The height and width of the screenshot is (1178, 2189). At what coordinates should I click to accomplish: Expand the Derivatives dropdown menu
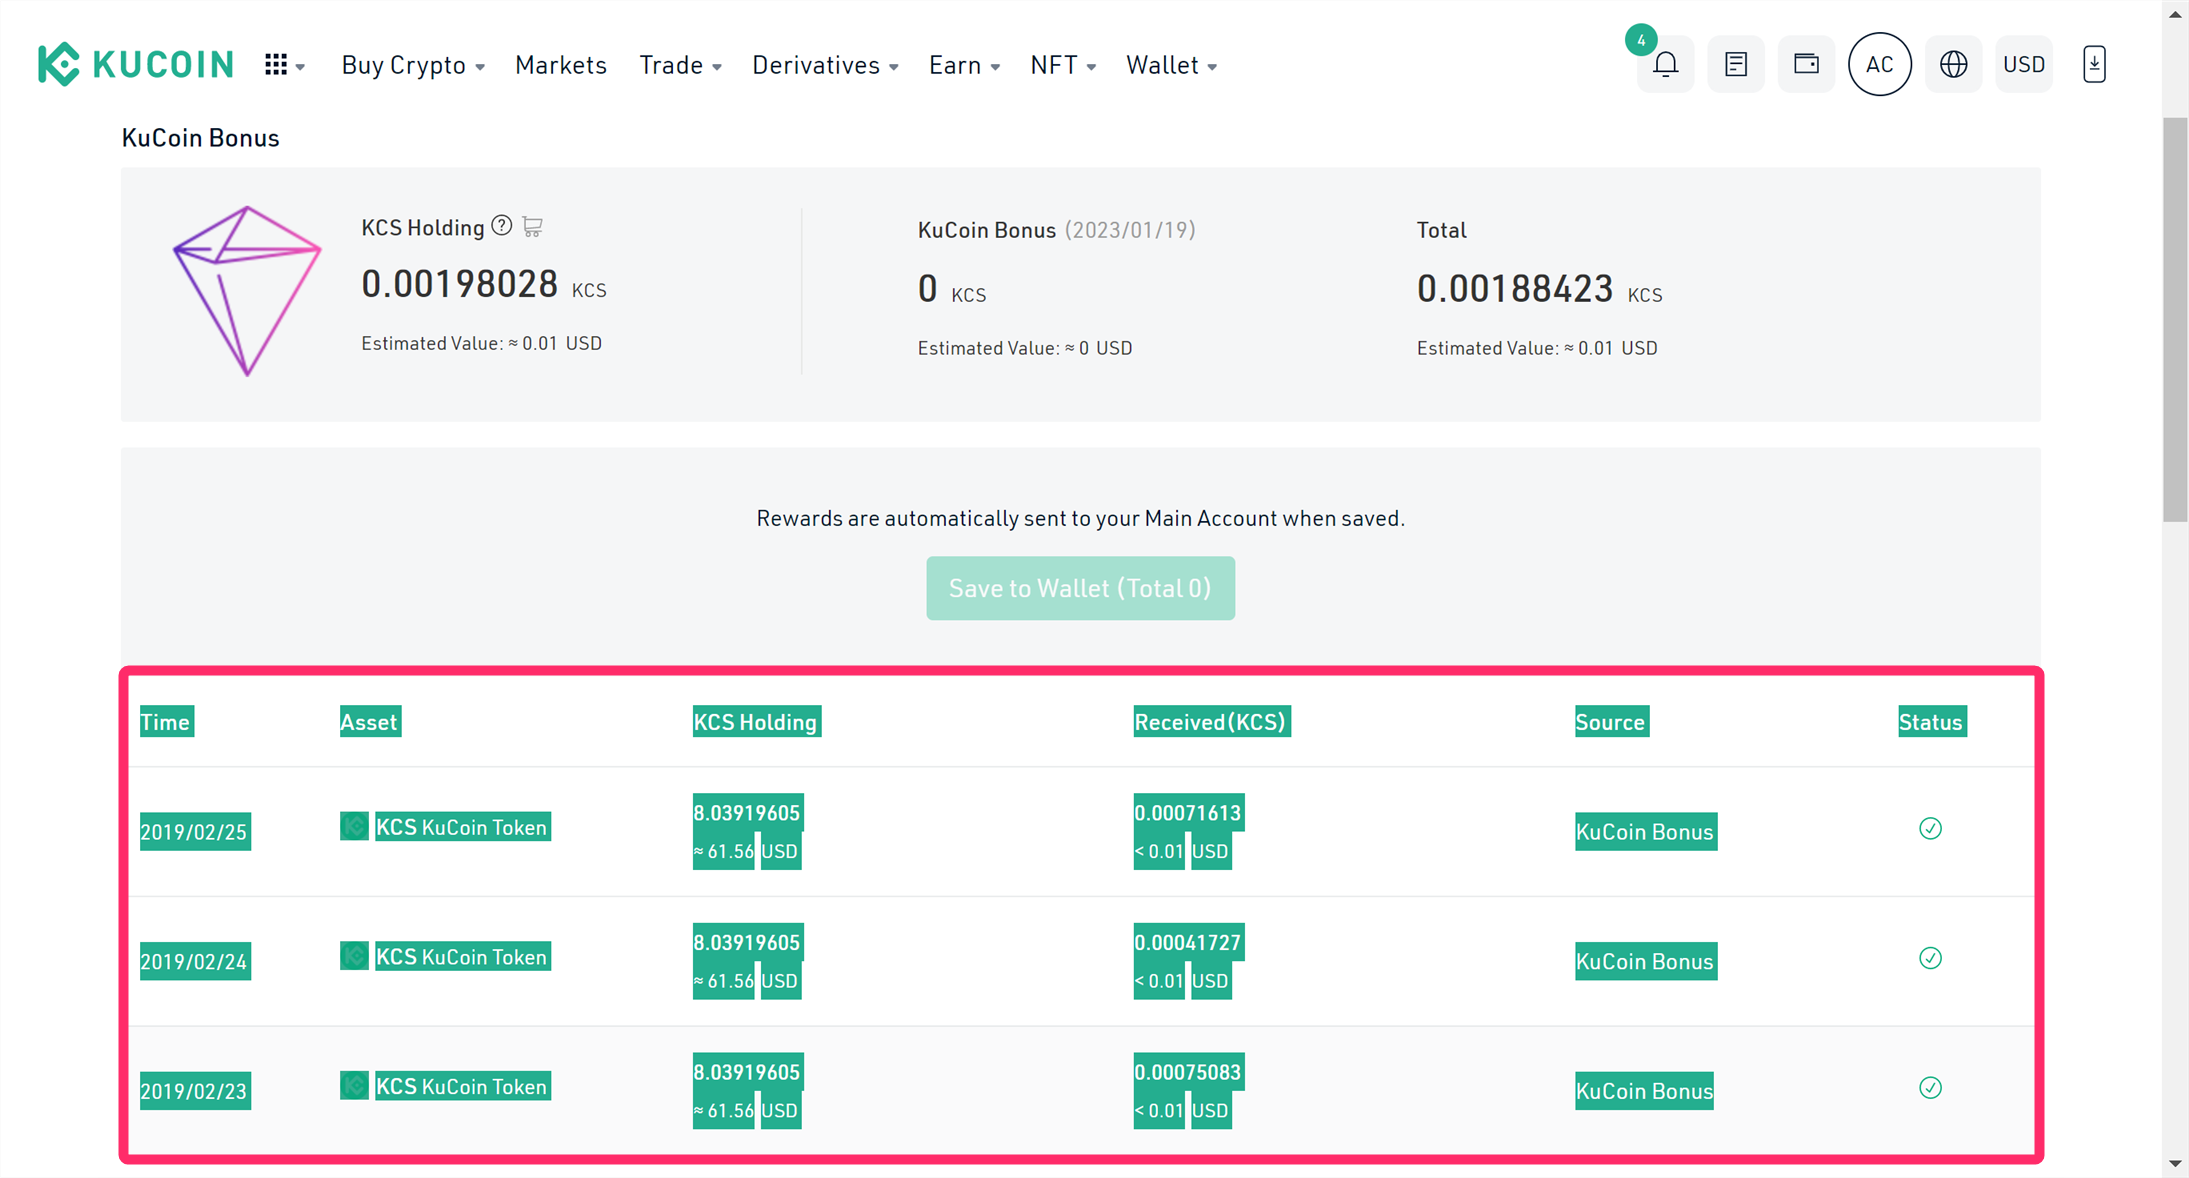pyautogui.click(x=825, y=65)
